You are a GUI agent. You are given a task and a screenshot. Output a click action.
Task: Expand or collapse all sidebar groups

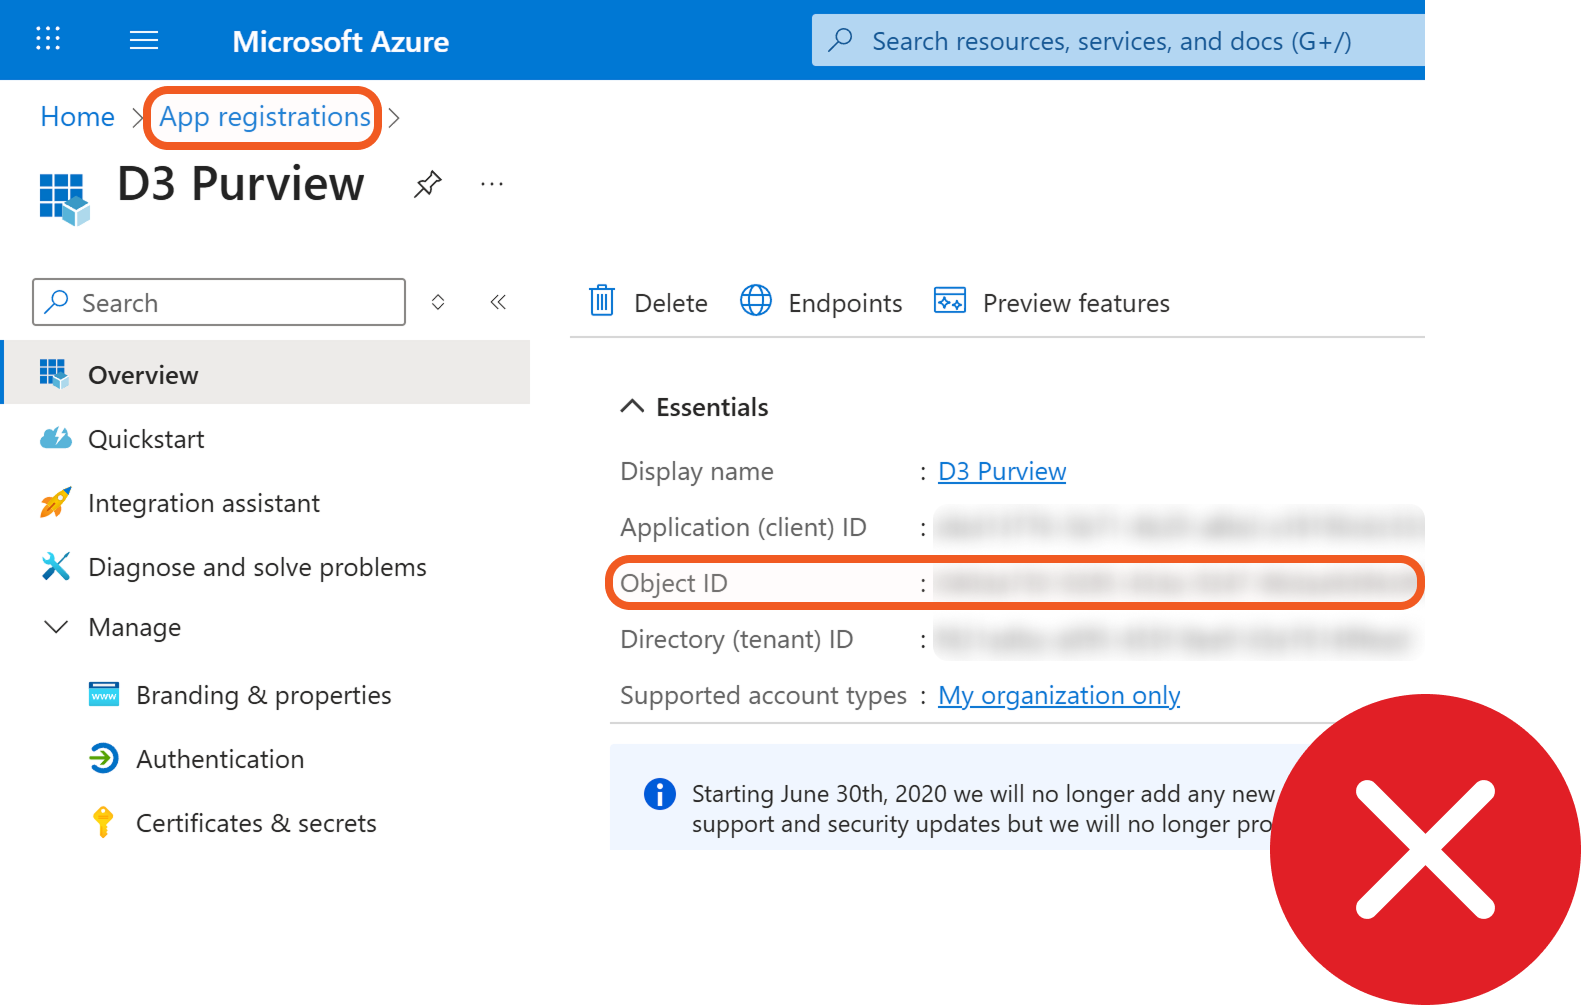tap(438, 302)
